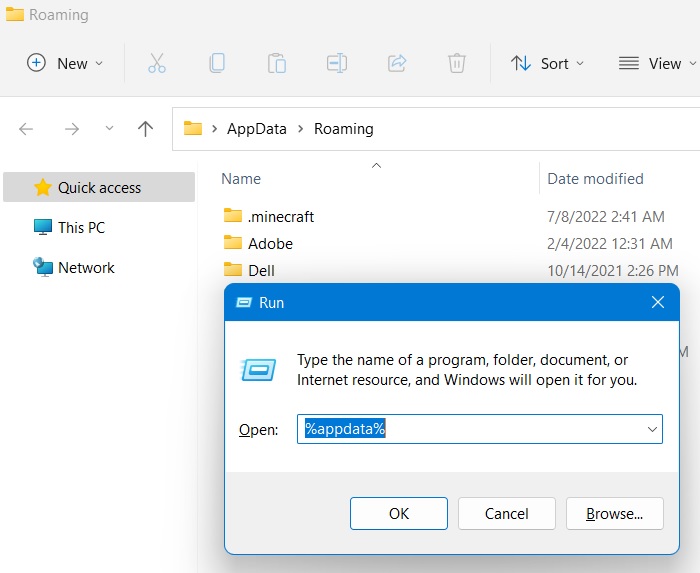This screenshot has width=700, height=573.
Task: Expand the New item chevron
Action: coord(99,63)
